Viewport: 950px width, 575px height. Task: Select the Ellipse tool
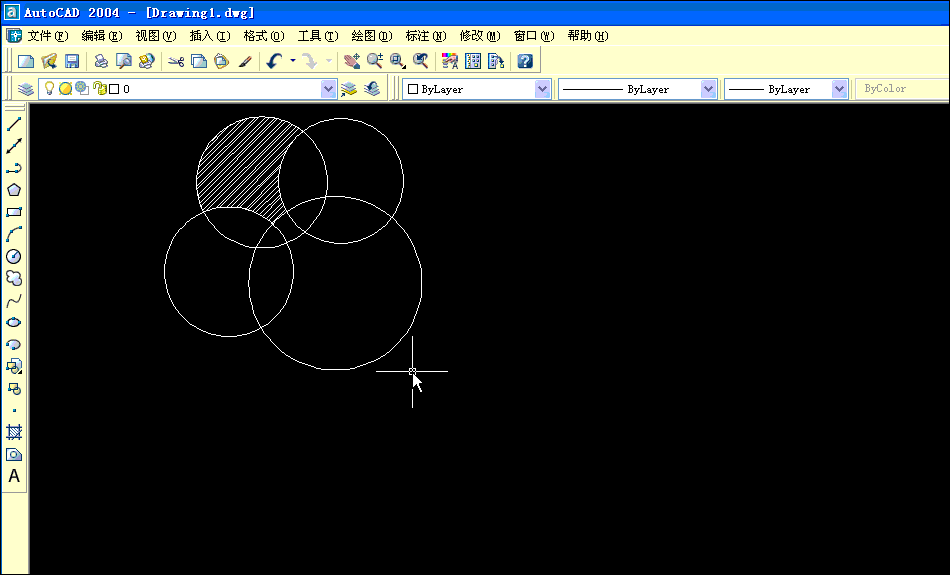coord(14,322)
